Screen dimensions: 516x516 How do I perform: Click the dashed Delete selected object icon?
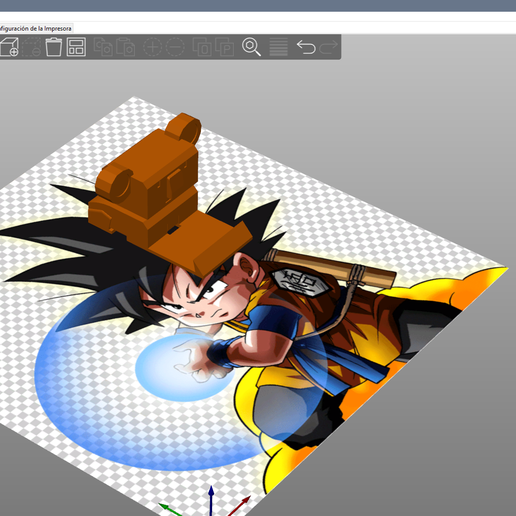[x=32, y=47]
